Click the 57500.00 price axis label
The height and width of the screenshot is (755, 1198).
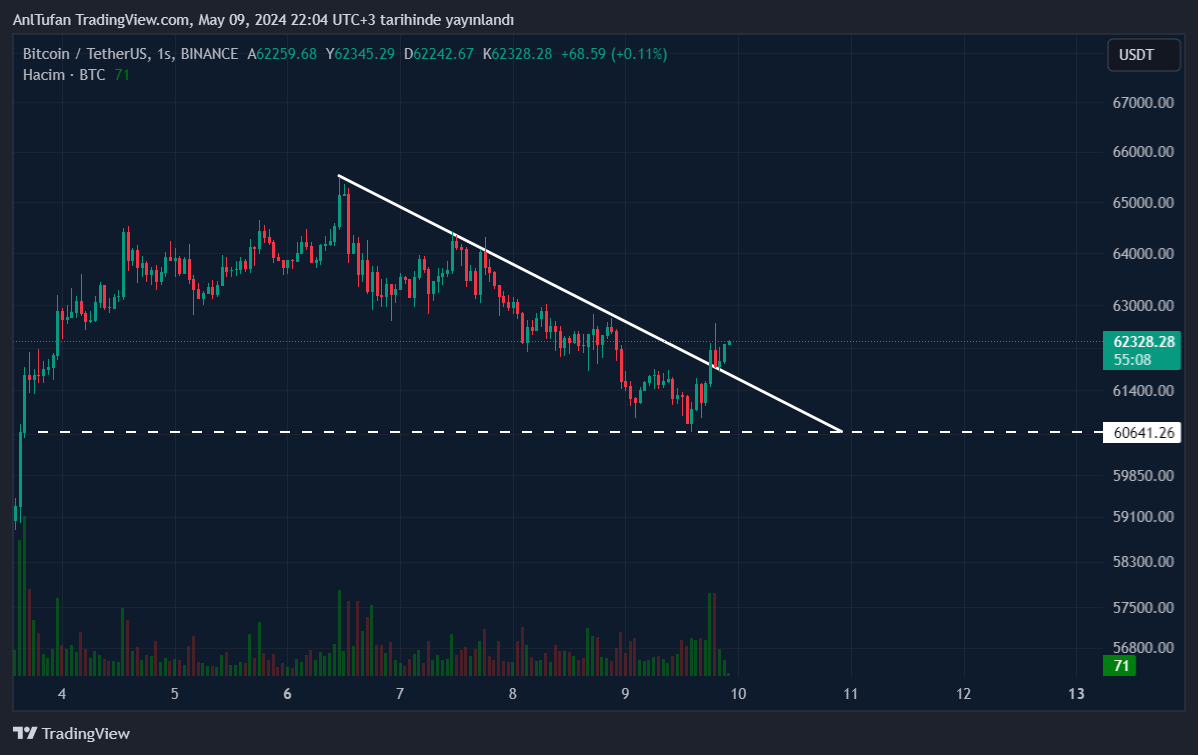point(1143,608)
